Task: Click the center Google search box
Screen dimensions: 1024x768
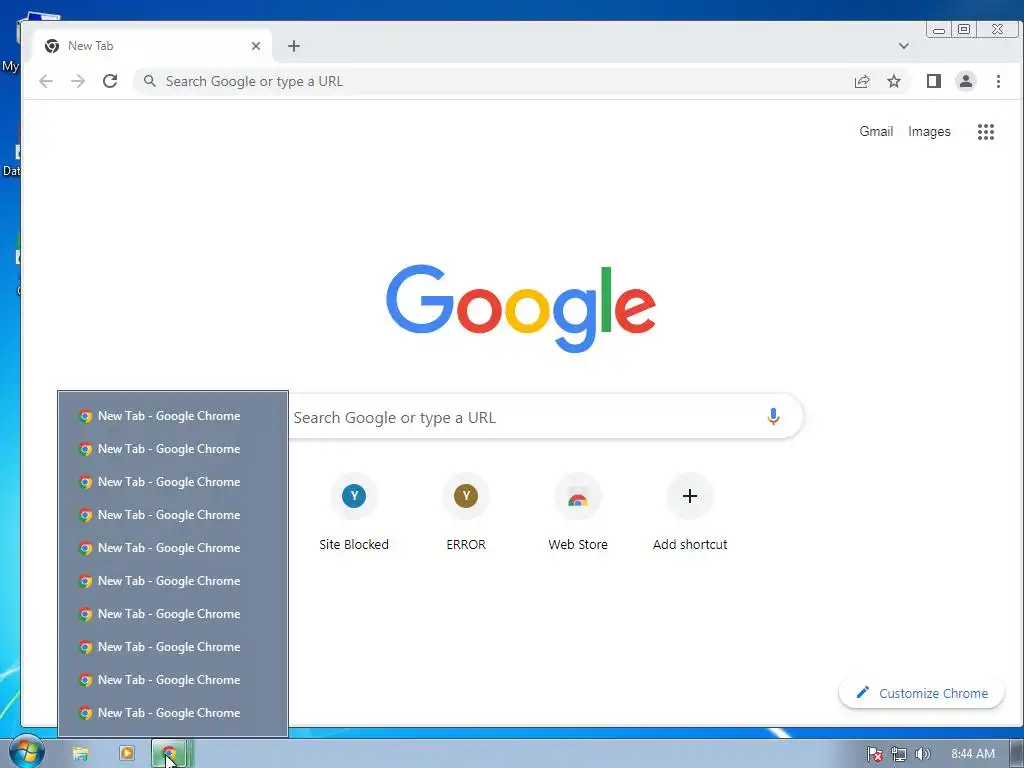Action: click(522, 417)
